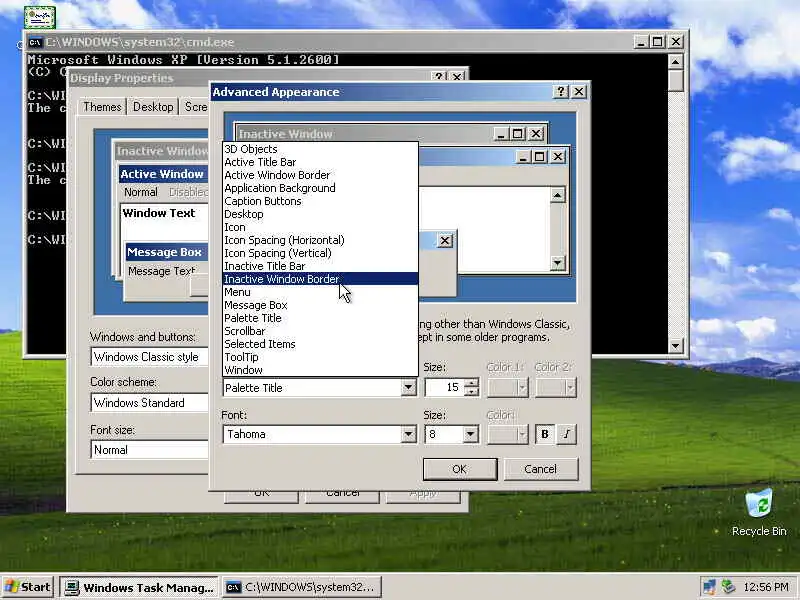The height and width of the screenshot is (600, 800).
Task: Click the Advanced Appearance help question mark
Action: point(561,92)
